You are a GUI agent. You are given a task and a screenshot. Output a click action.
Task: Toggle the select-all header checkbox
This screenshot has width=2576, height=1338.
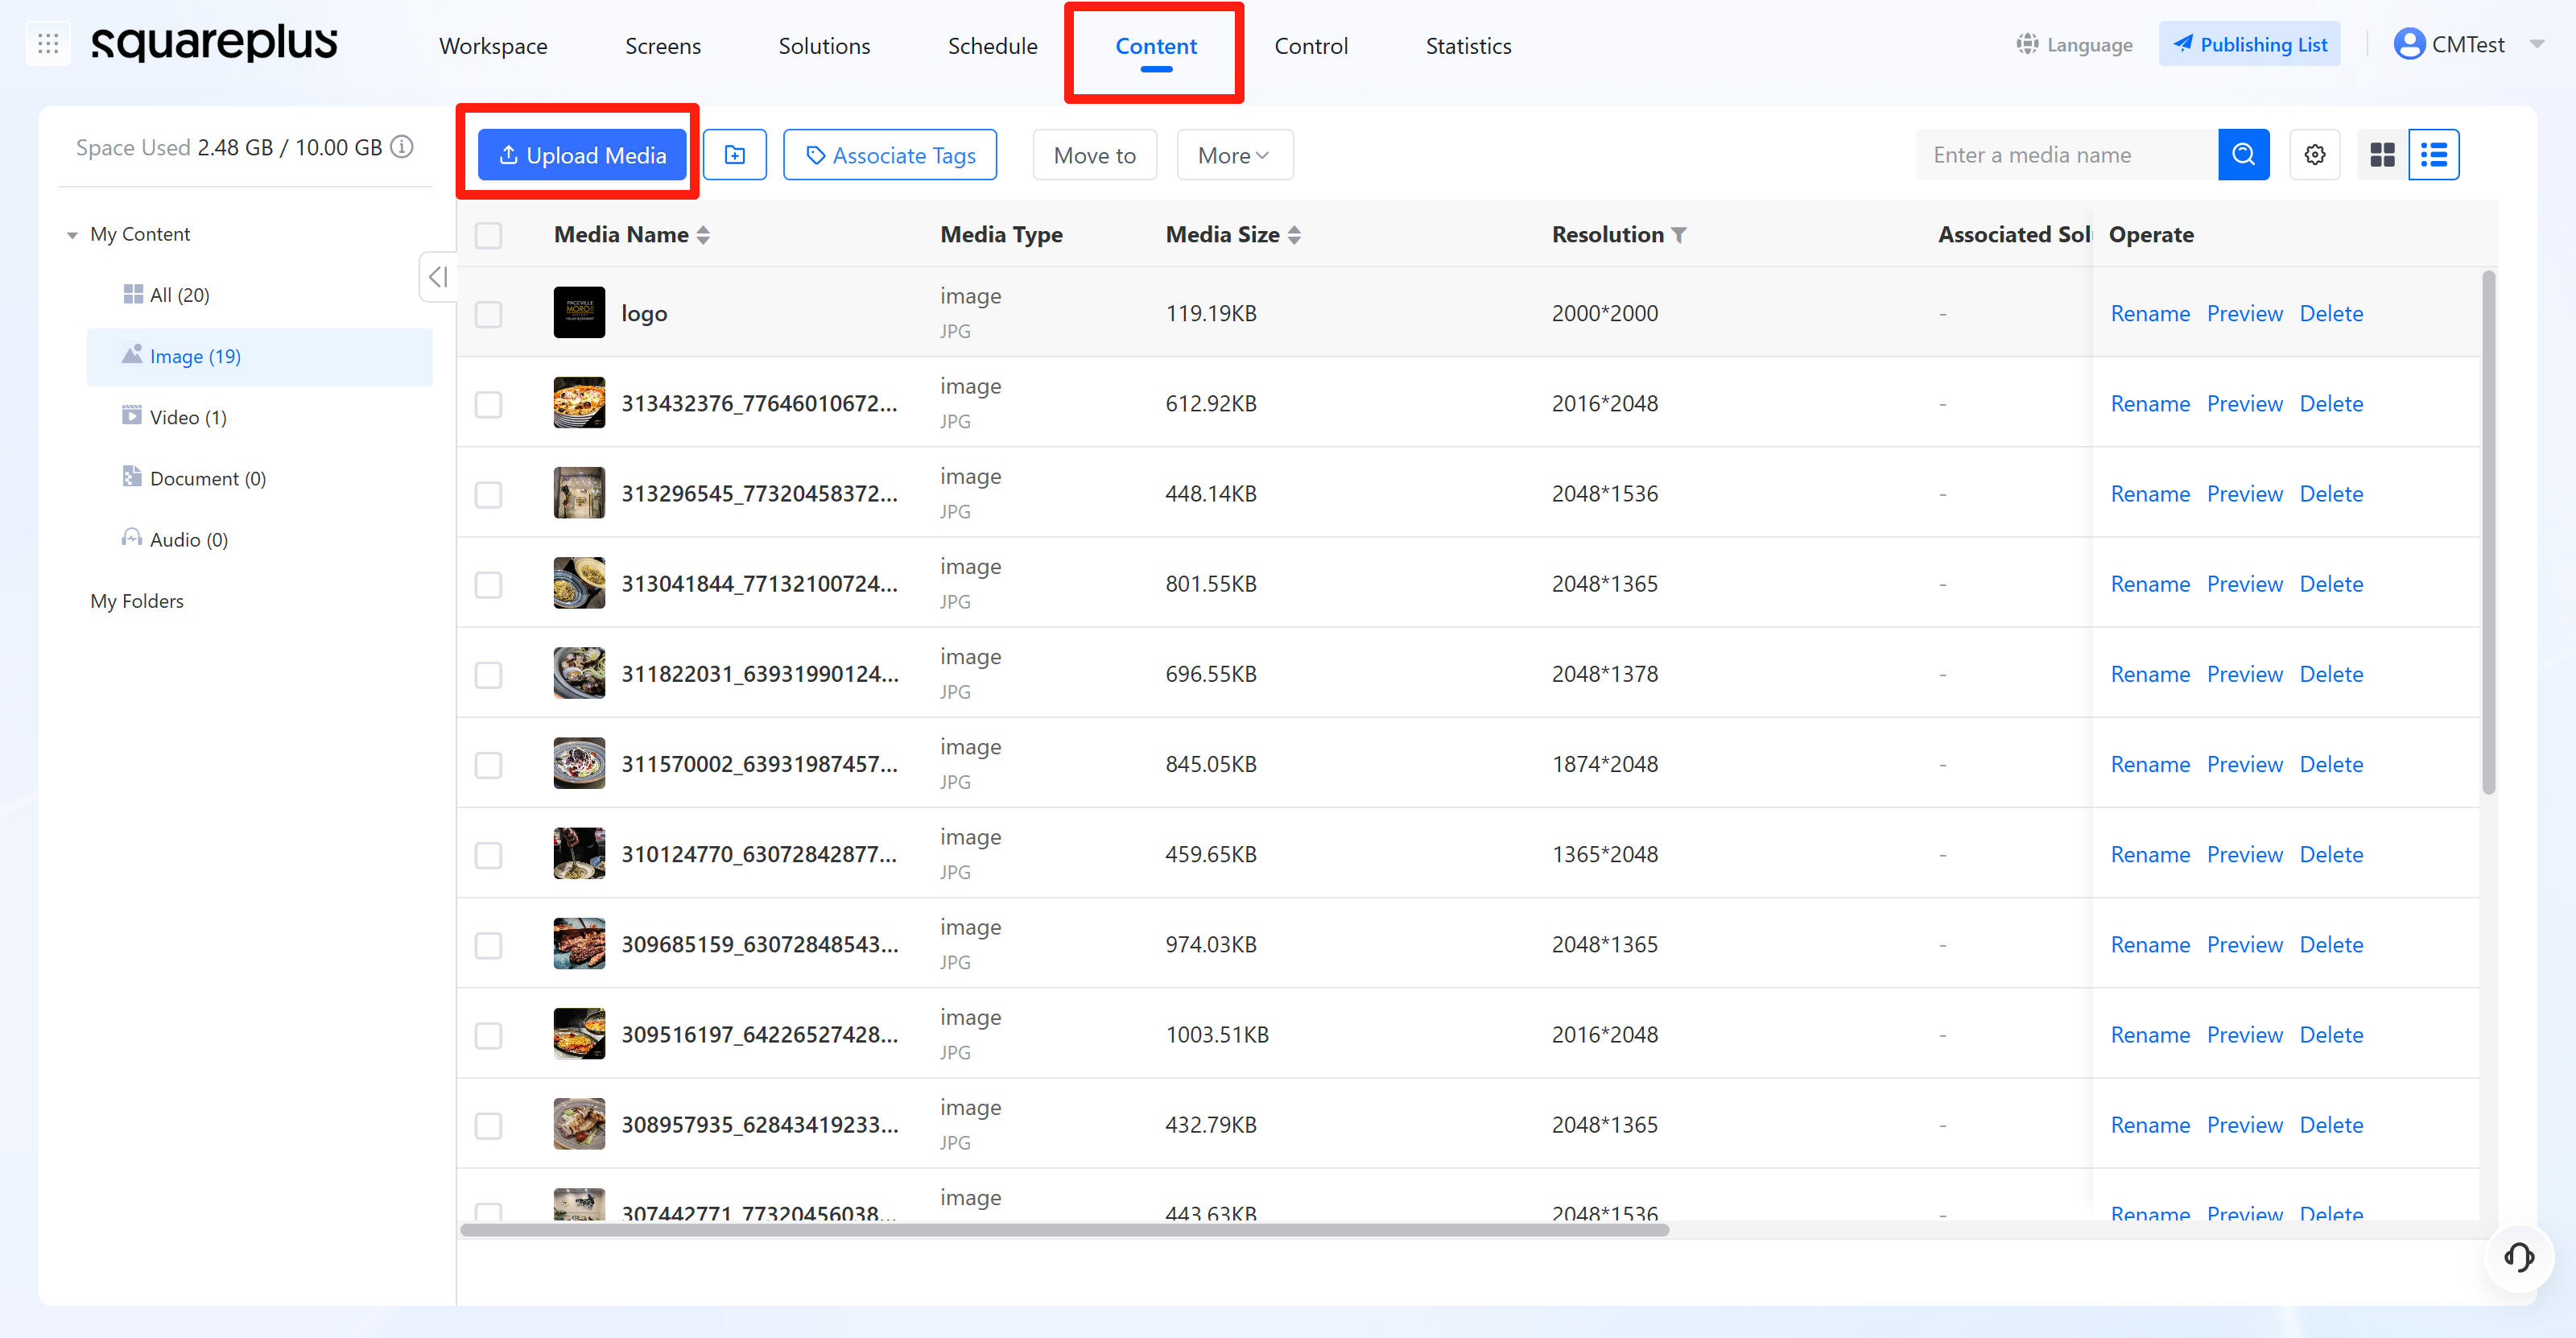click(x=488, y=235)
